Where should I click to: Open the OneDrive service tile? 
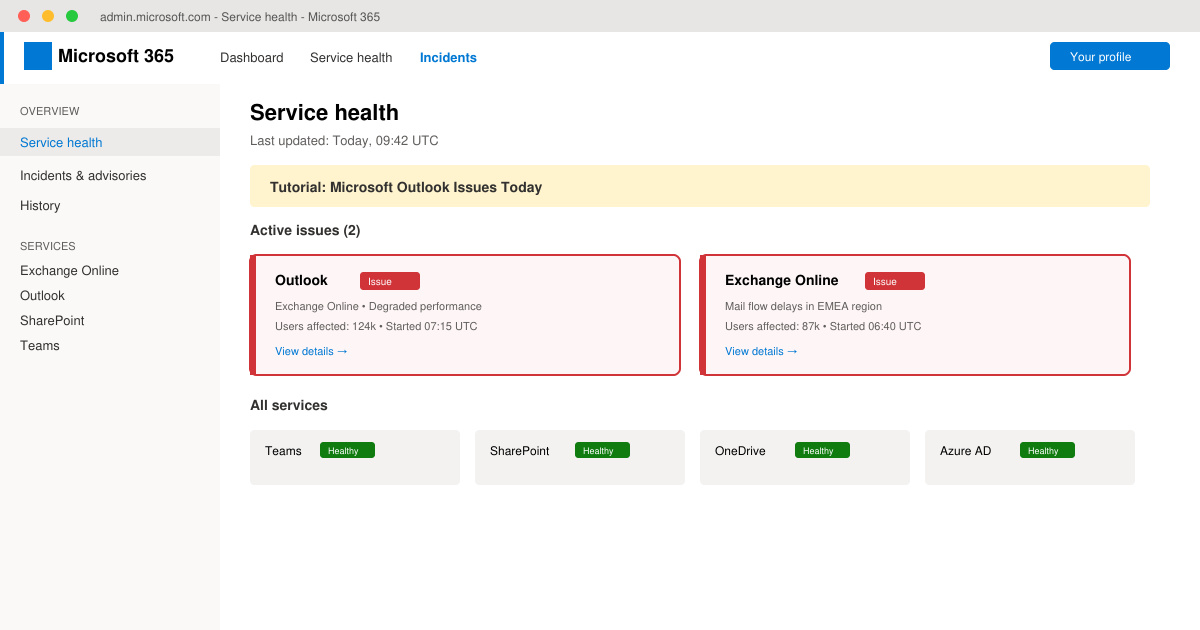point(805,457)
